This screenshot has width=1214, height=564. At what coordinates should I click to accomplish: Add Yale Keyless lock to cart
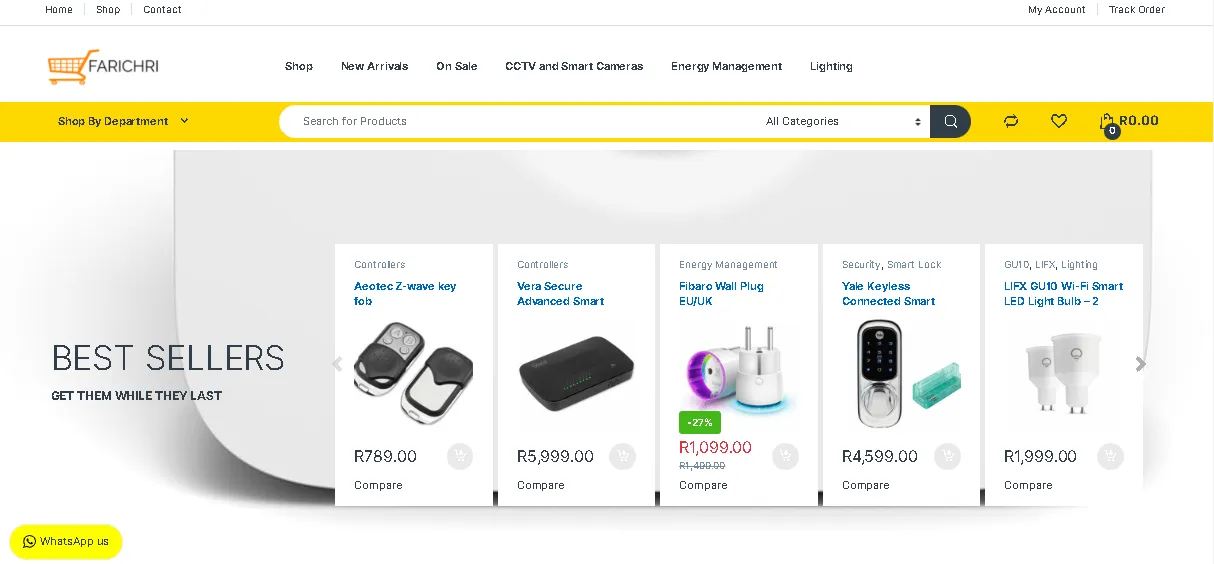click(947, 456)
